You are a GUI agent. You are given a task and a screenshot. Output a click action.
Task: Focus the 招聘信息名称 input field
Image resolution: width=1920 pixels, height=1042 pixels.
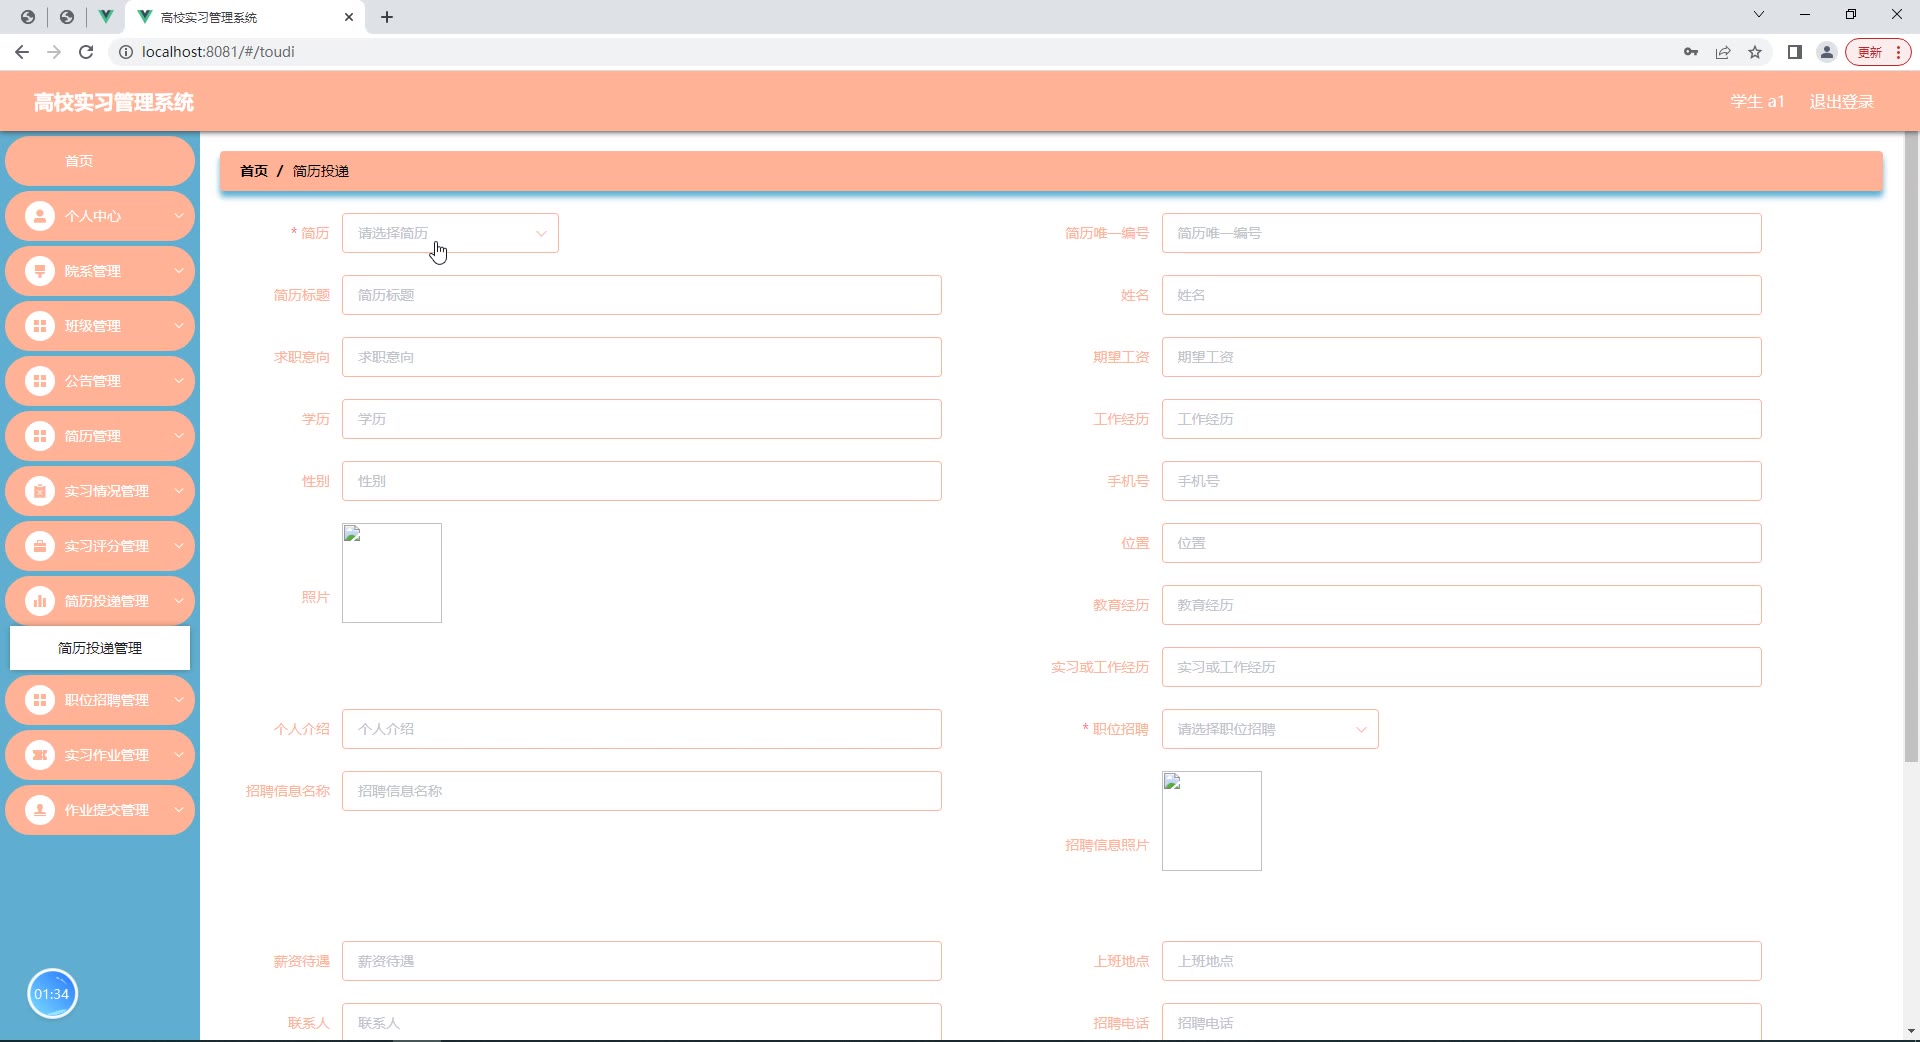tap(642, 791)
